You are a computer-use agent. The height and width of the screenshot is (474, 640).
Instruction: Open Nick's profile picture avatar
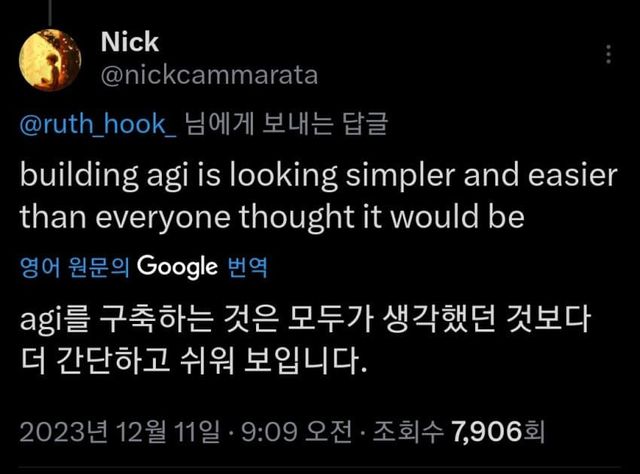tap(47, 57)
